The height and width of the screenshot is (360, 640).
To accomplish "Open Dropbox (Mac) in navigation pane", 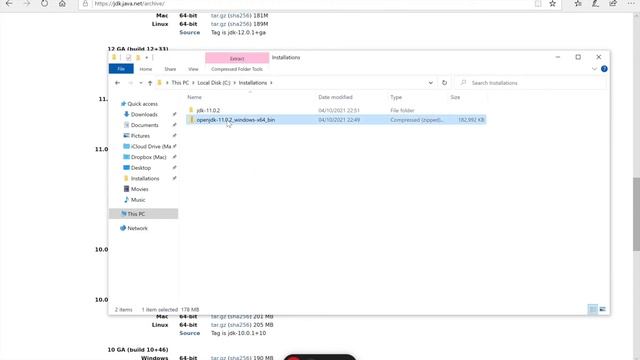I will 148,157.
